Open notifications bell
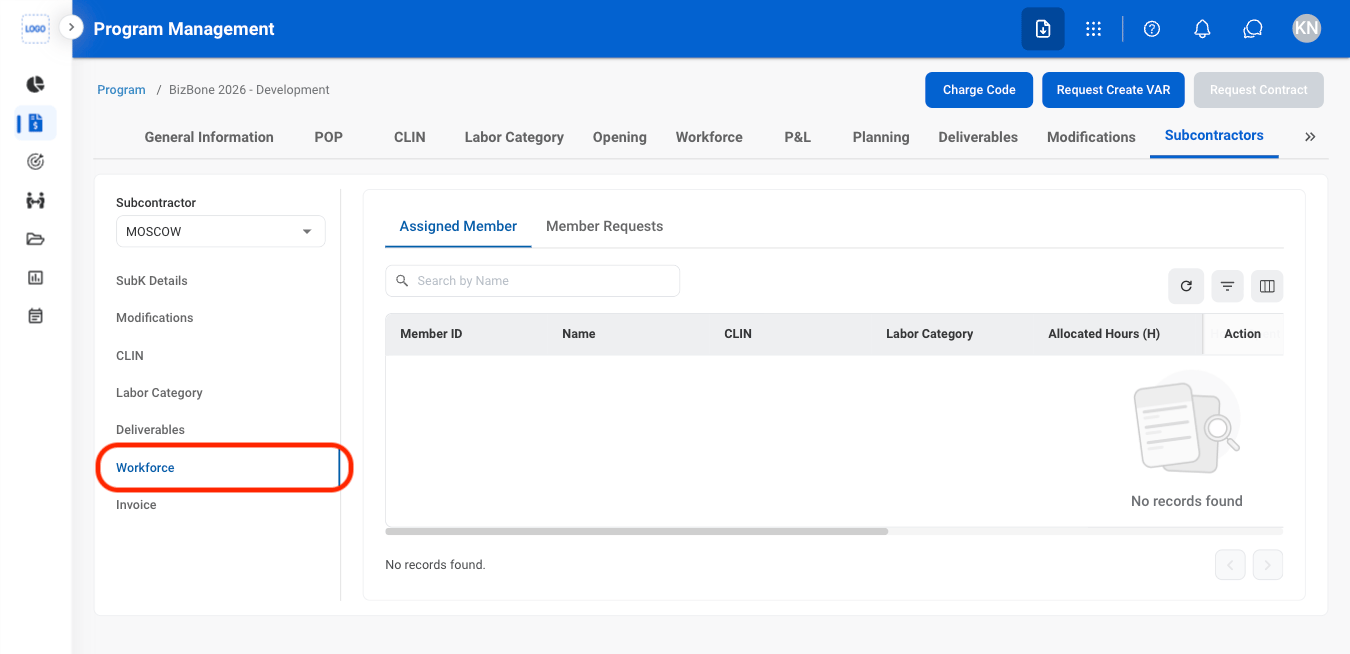Screen dimensions: 1350x654 coord(1203,29)
